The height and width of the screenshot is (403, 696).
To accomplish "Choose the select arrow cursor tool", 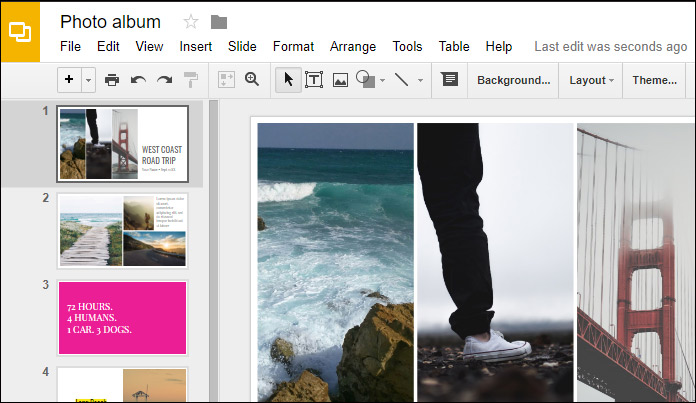I will [x=289, y=80].
